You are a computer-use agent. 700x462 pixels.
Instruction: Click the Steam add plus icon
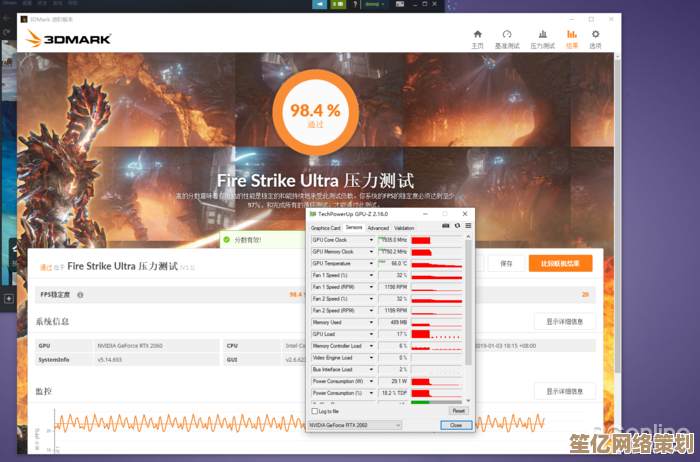click(8, 299)
